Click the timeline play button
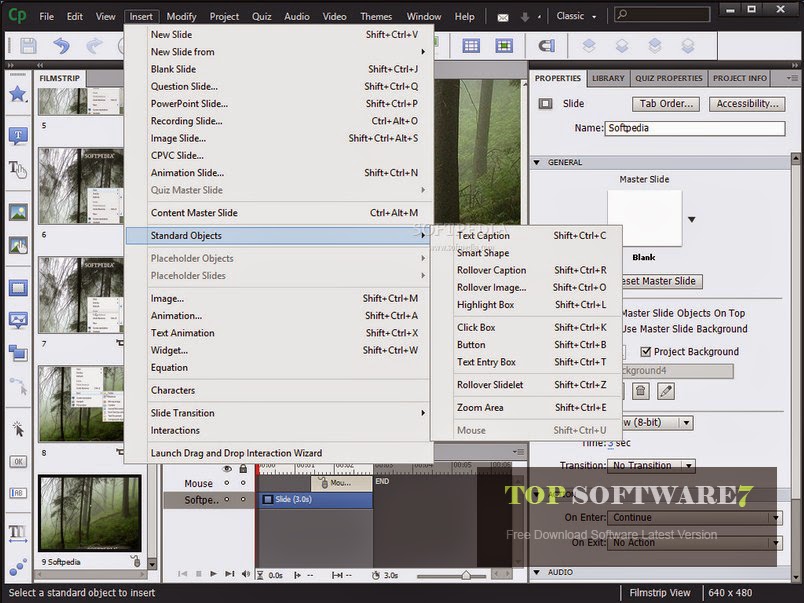Screen dimensions: 804x603 pyautogui.click(x=213, y=574)
